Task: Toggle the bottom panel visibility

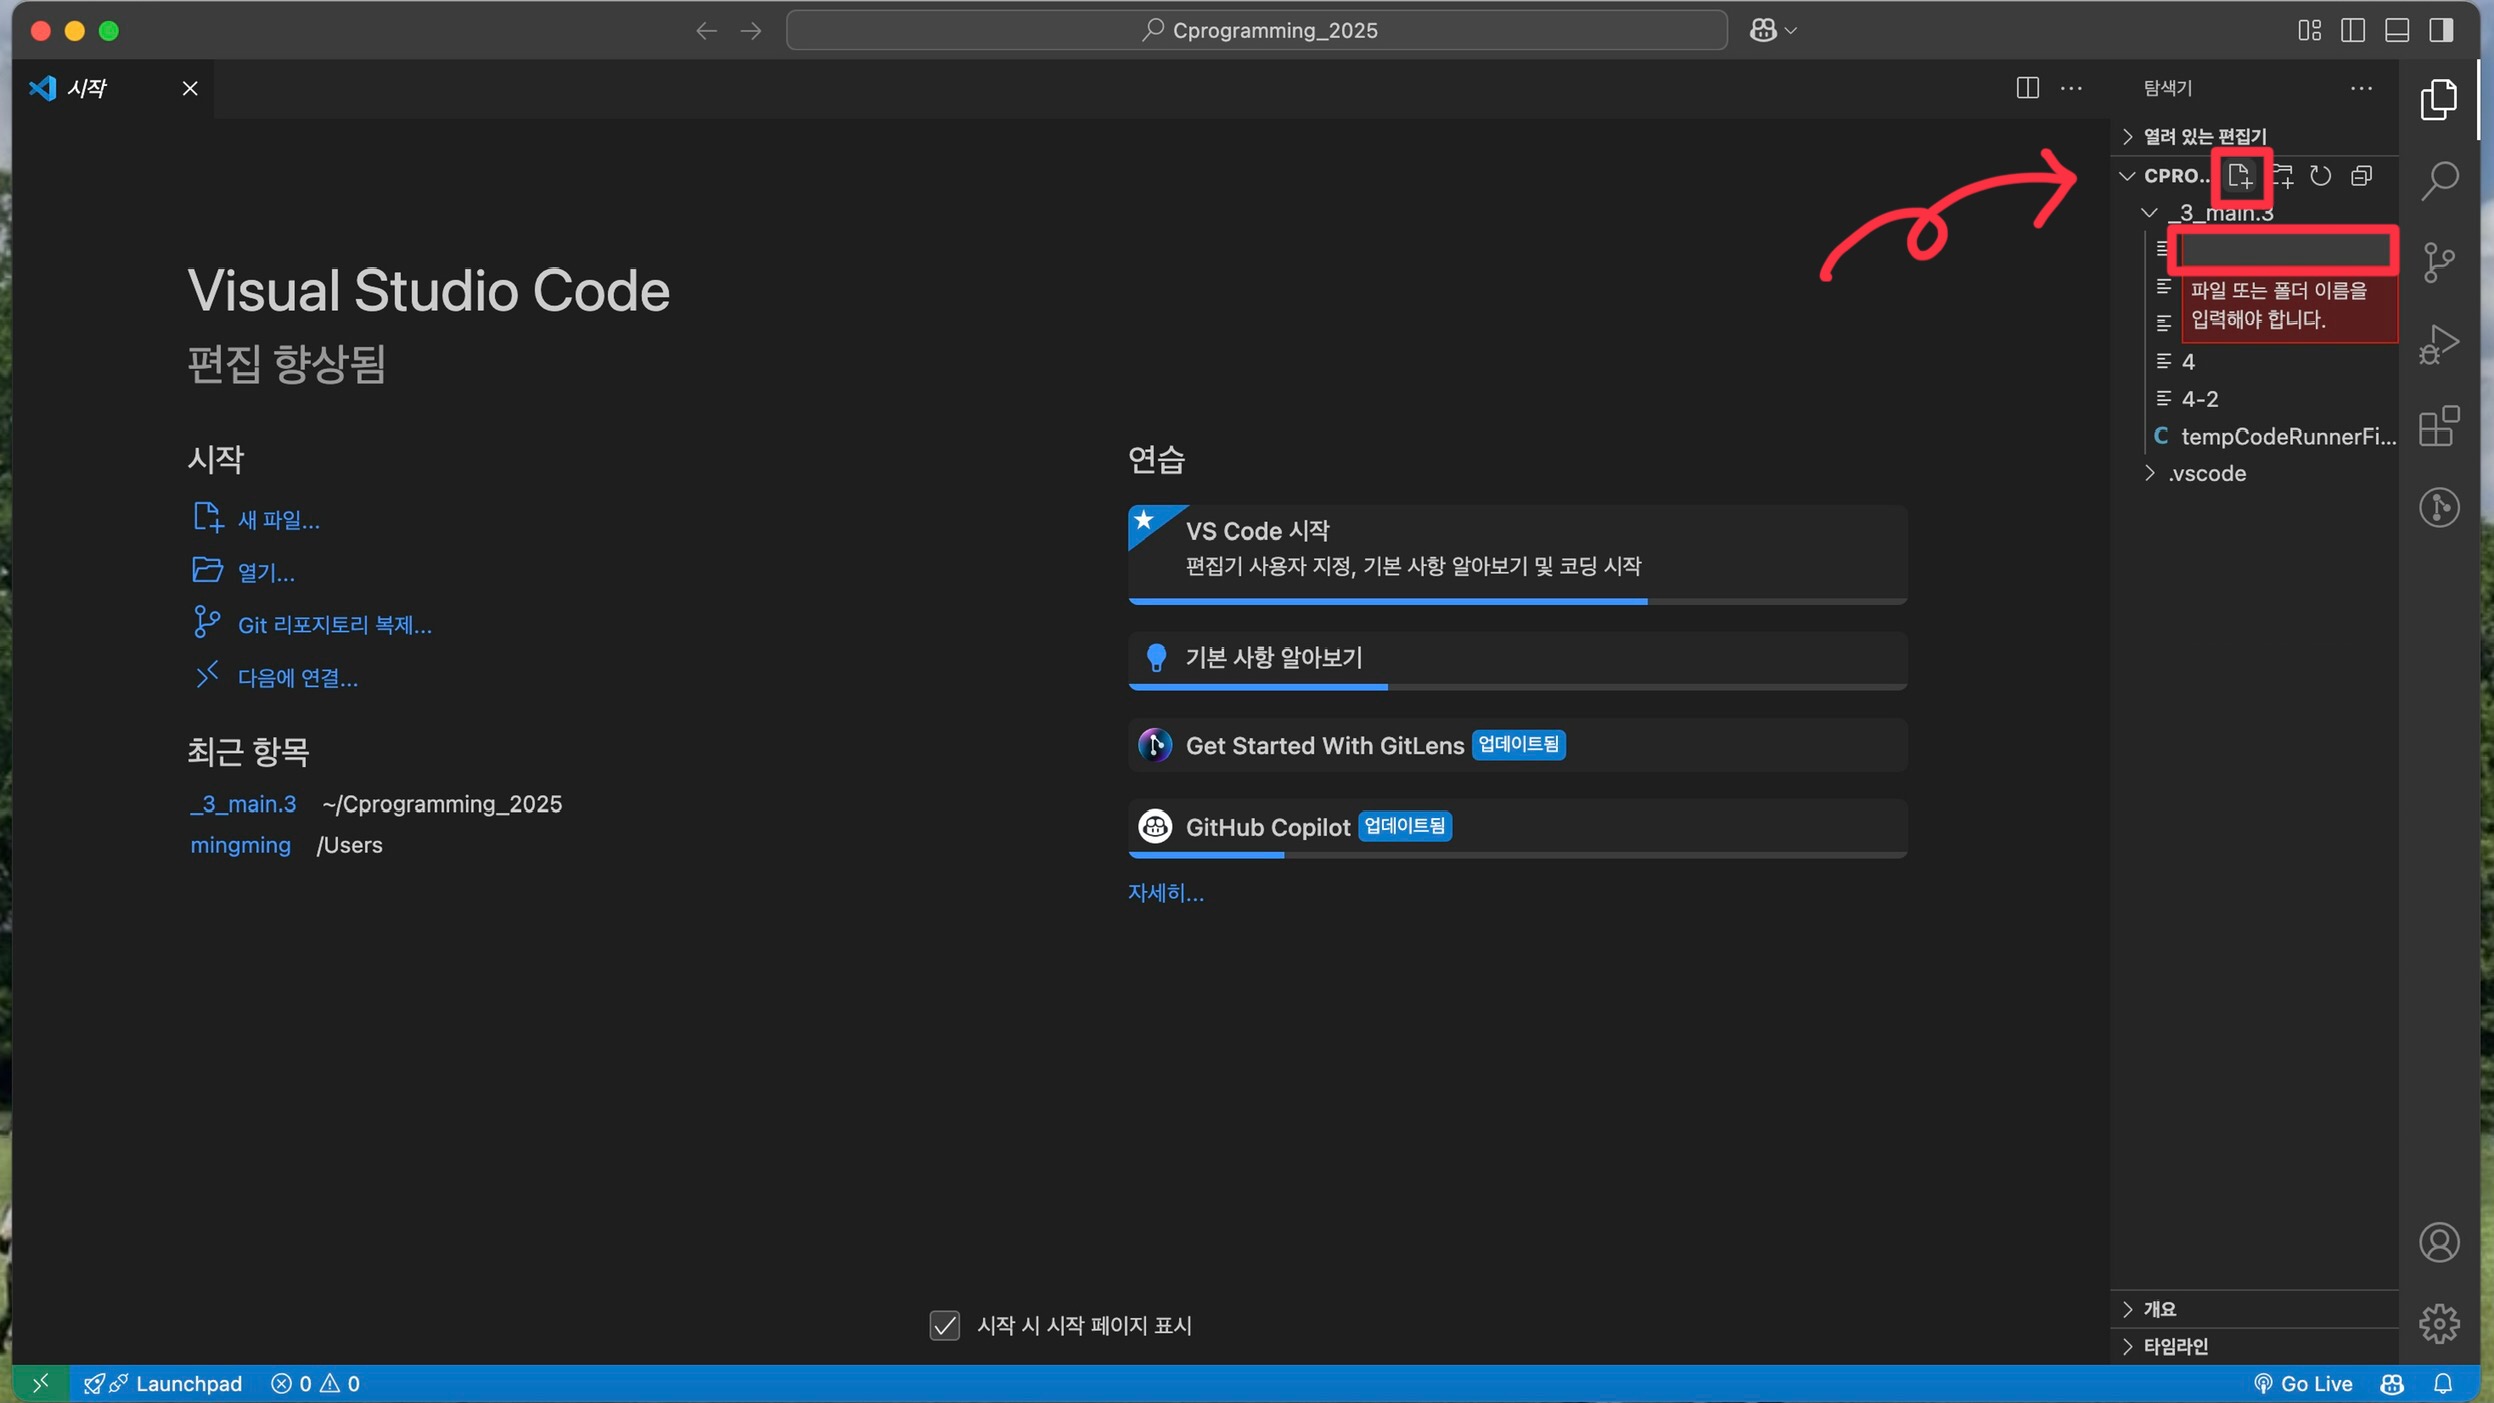Action: pyautogui.click(x=2397, y=30)
